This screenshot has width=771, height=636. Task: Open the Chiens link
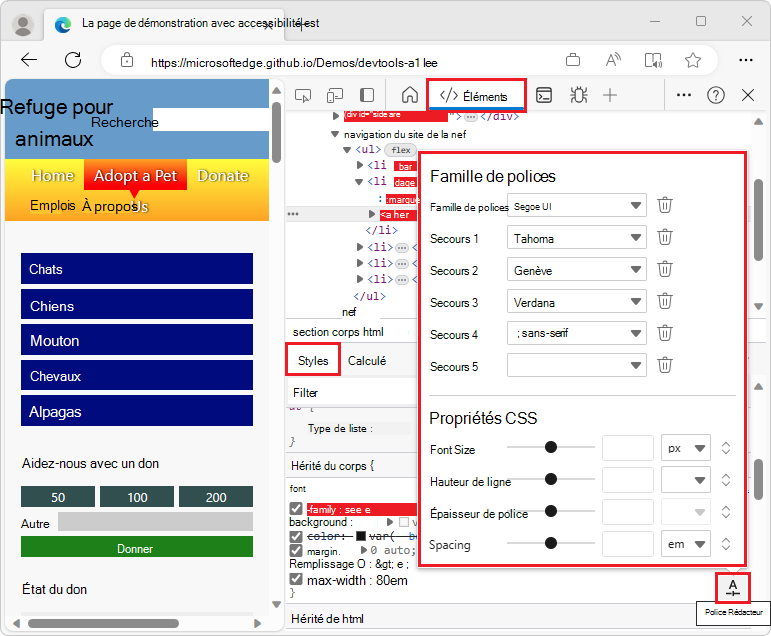[x=137, y=305]
